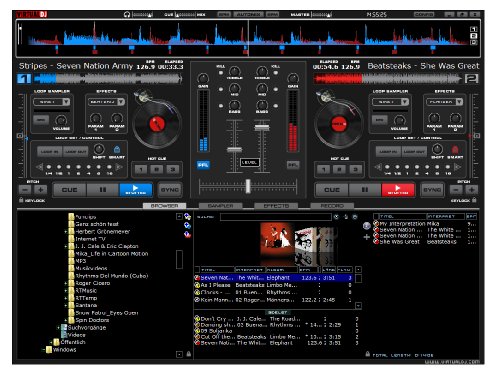Select waveform zoom level 1 button
This screenshot has width=500, height=374.
(473, 29)
